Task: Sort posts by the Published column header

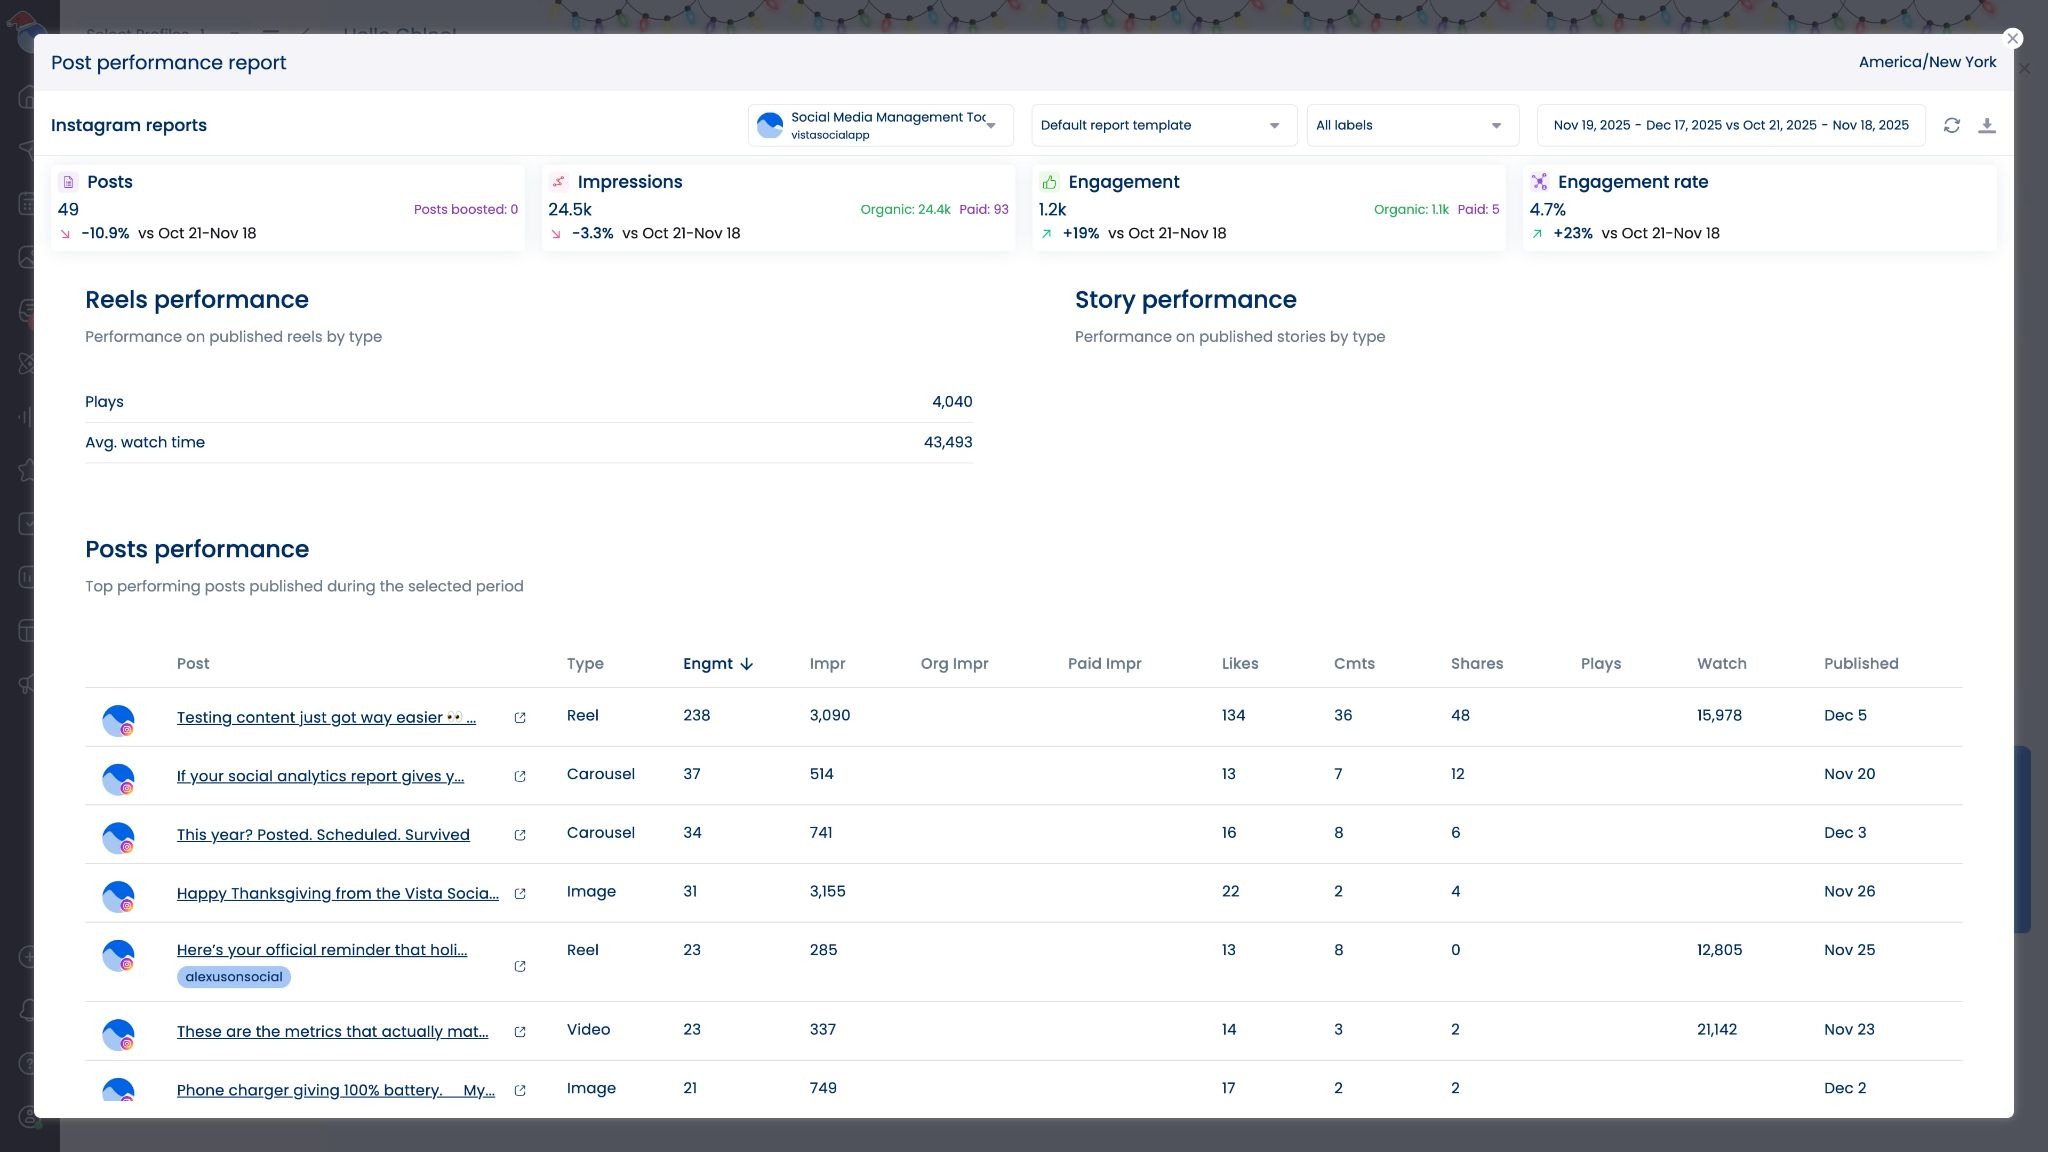Action: pos(1859,663)
